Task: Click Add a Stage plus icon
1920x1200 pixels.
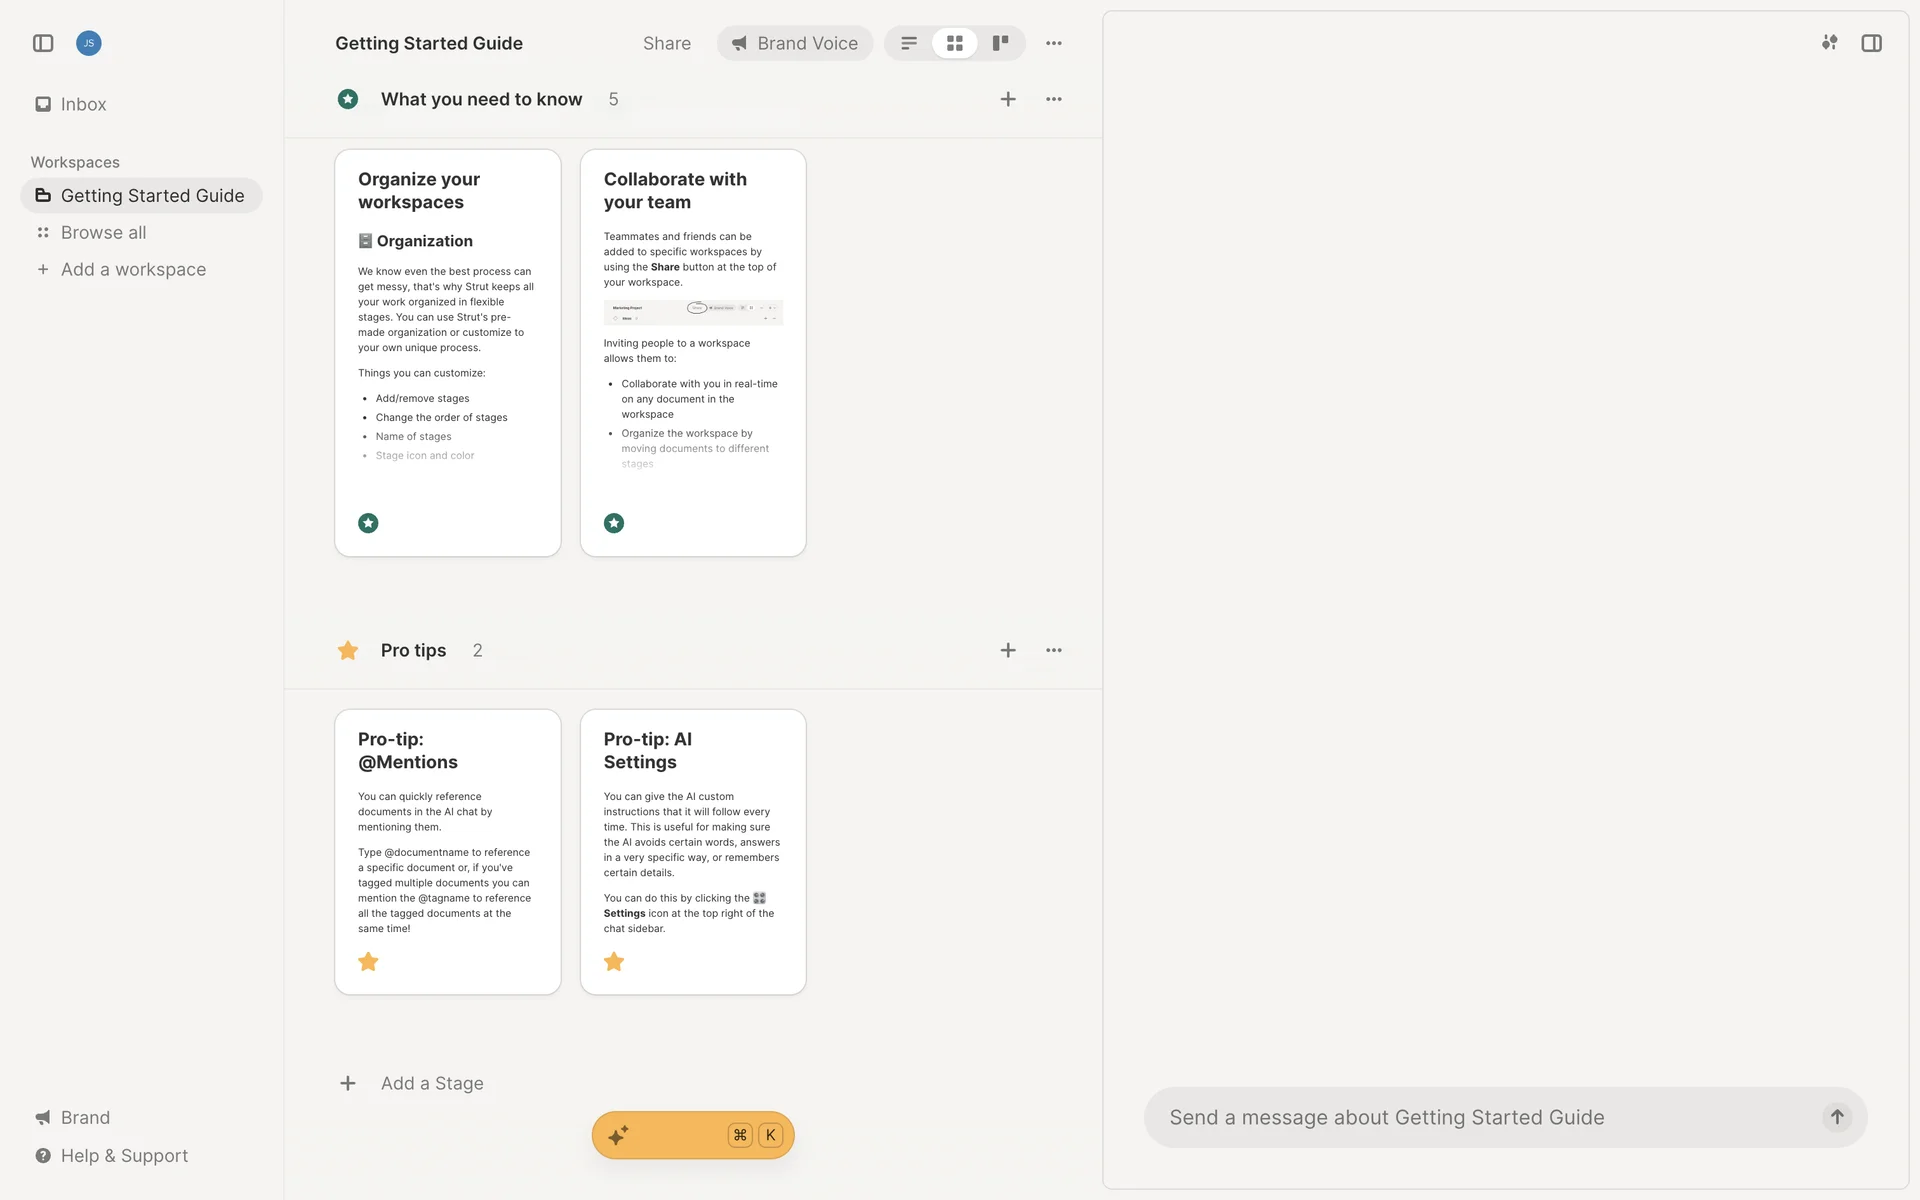Action: click(348, 1083)
